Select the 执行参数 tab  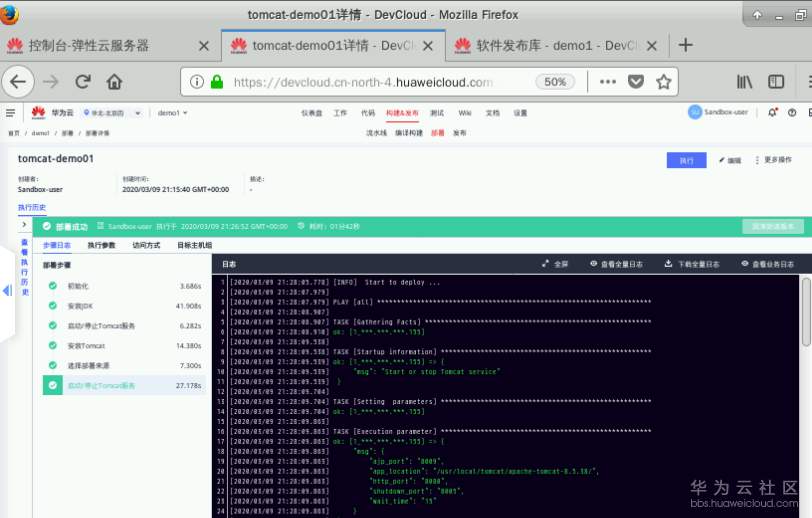(102, 245)
